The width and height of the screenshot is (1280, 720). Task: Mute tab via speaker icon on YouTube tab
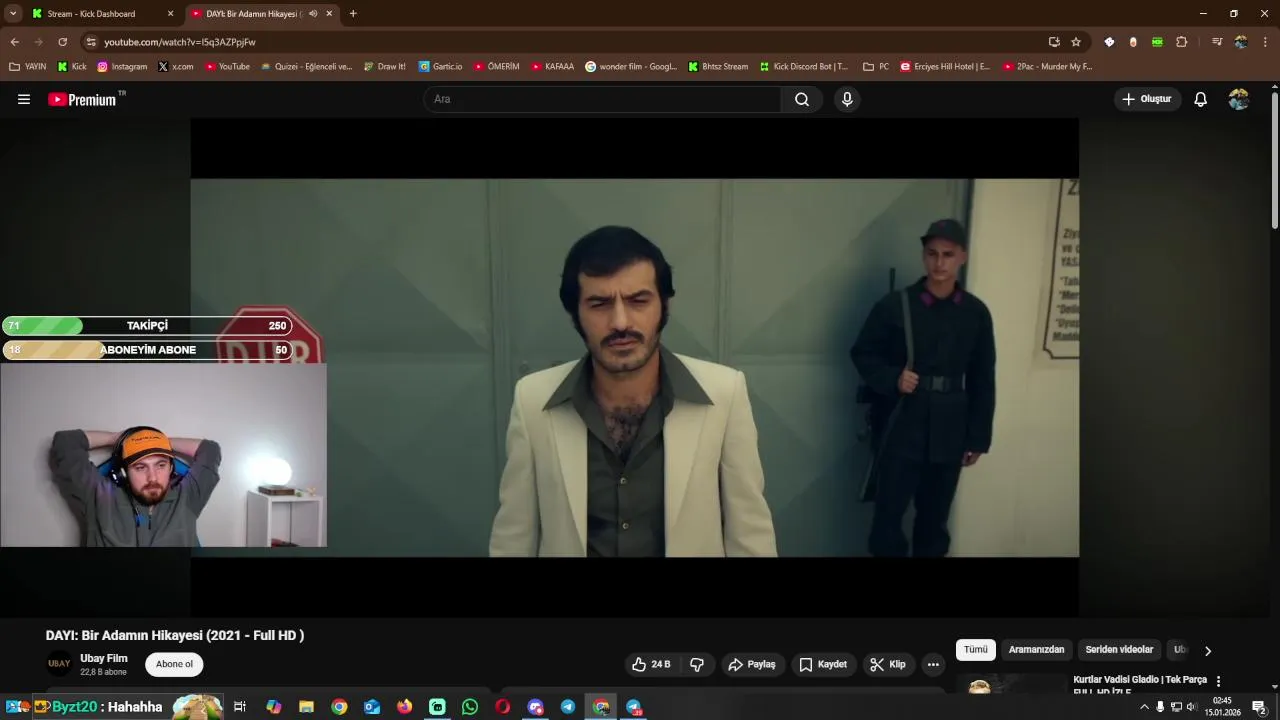coord(313,14)
